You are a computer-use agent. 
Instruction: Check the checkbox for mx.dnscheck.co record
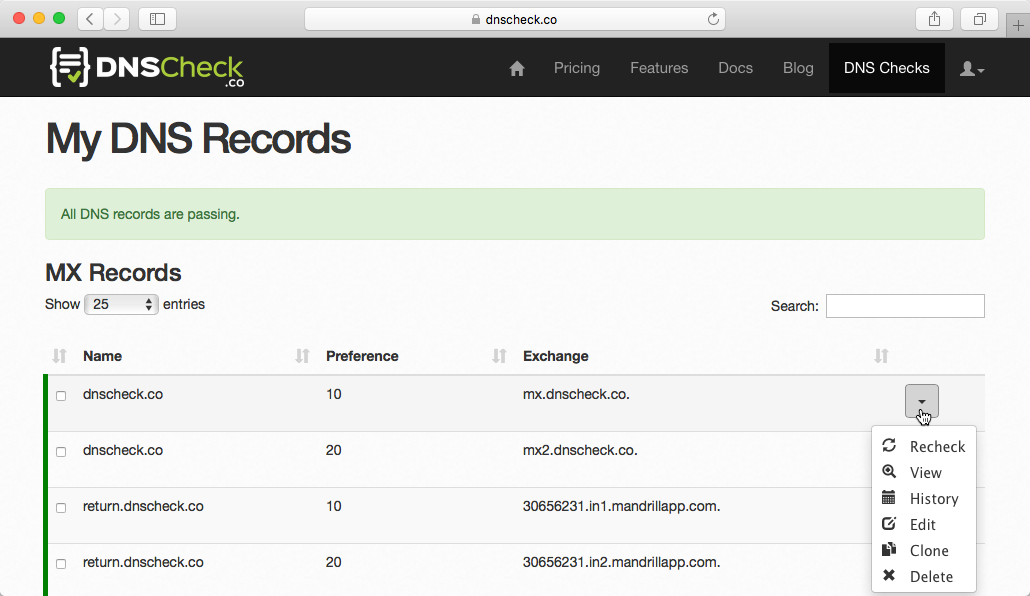[61, 395]
